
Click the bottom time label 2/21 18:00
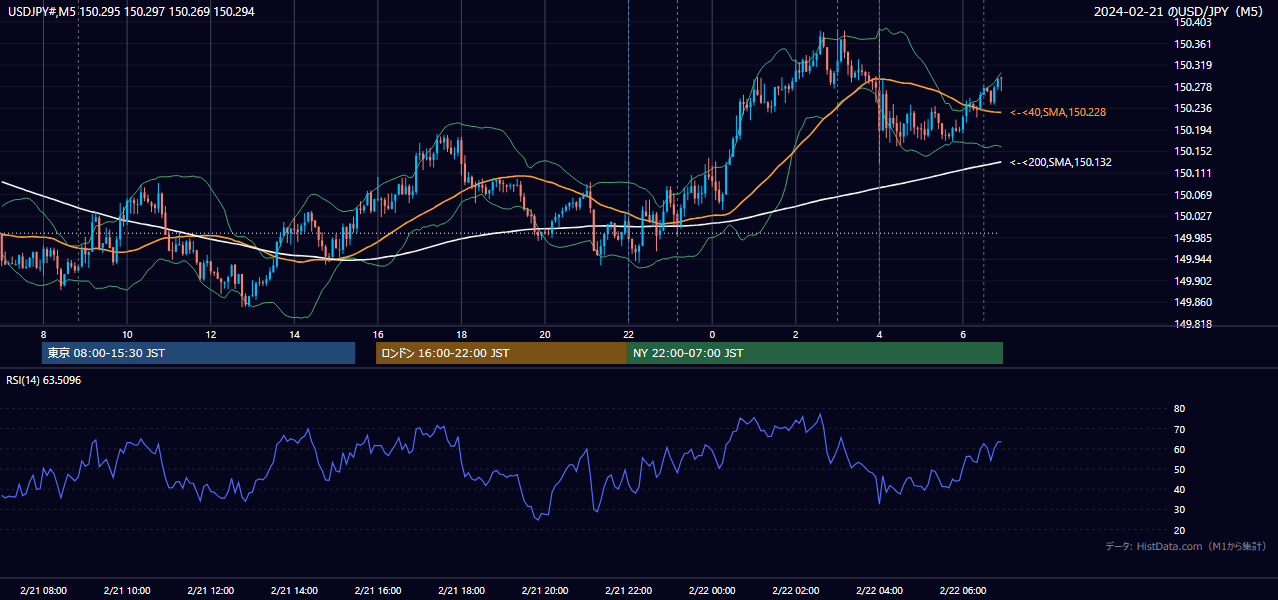[x=461, y=591]
